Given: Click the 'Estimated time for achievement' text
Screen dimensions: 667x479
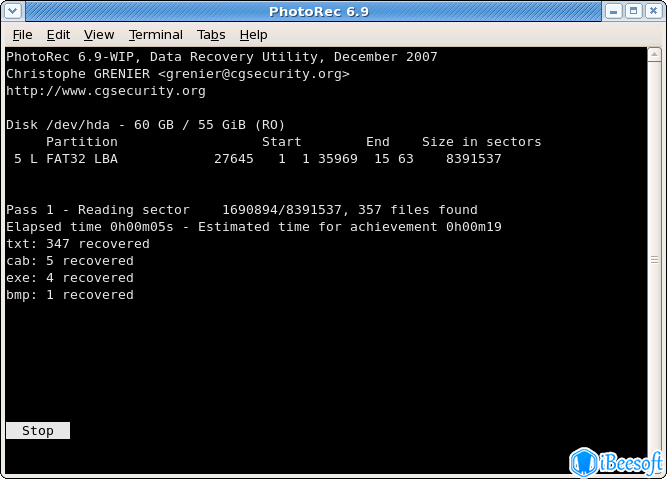Looking at the screenshot, I should click(318, 227).
